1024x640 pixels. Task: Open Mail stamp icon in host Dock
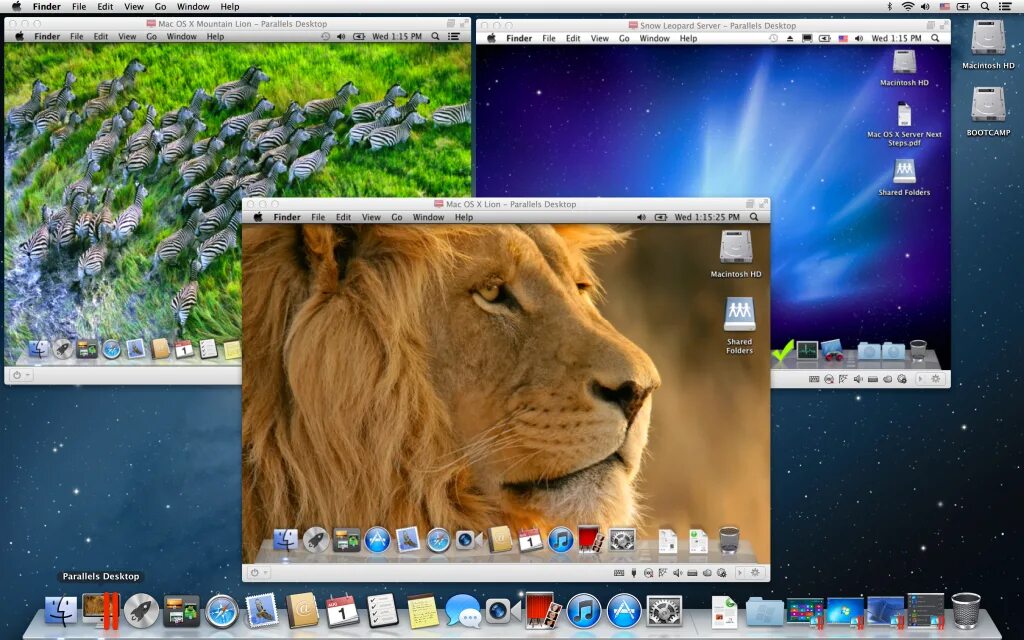click(262, 611)
